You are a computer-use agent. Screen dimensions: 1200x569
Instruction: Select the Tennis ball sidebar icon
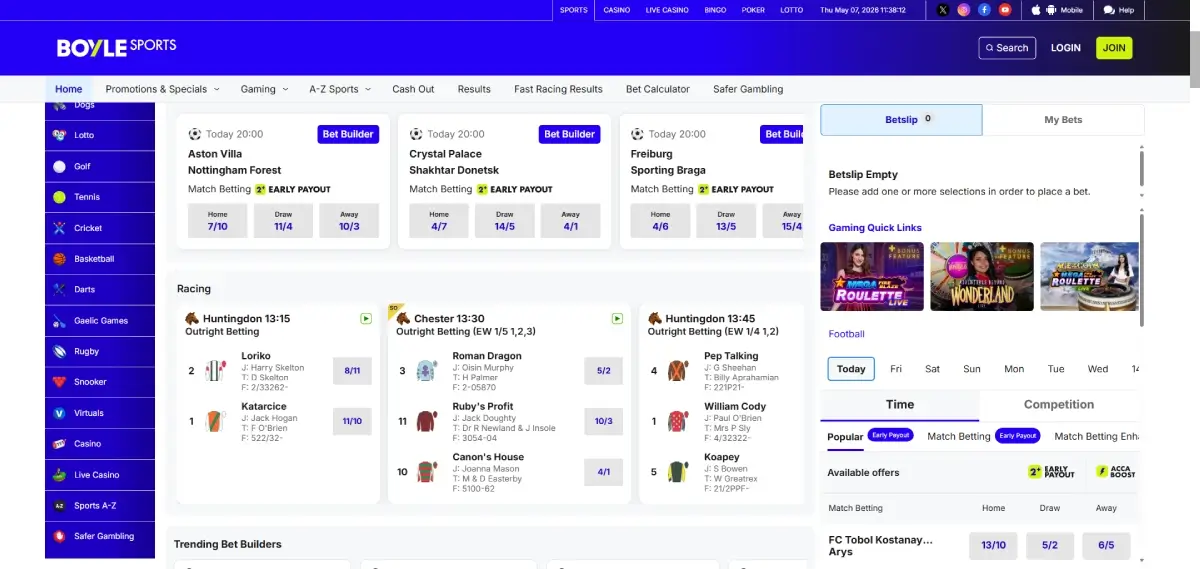coord(60,197)
